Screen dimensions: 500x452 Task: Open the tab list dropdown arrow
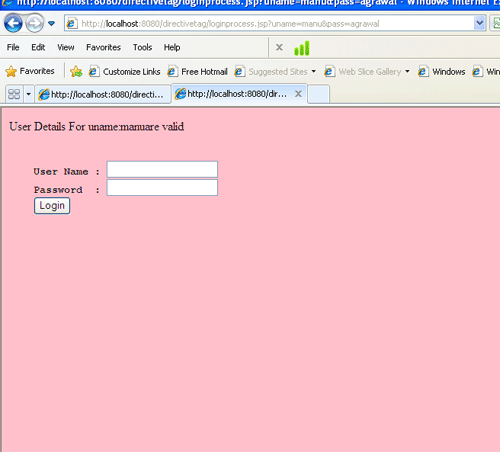tap(28, 94)
